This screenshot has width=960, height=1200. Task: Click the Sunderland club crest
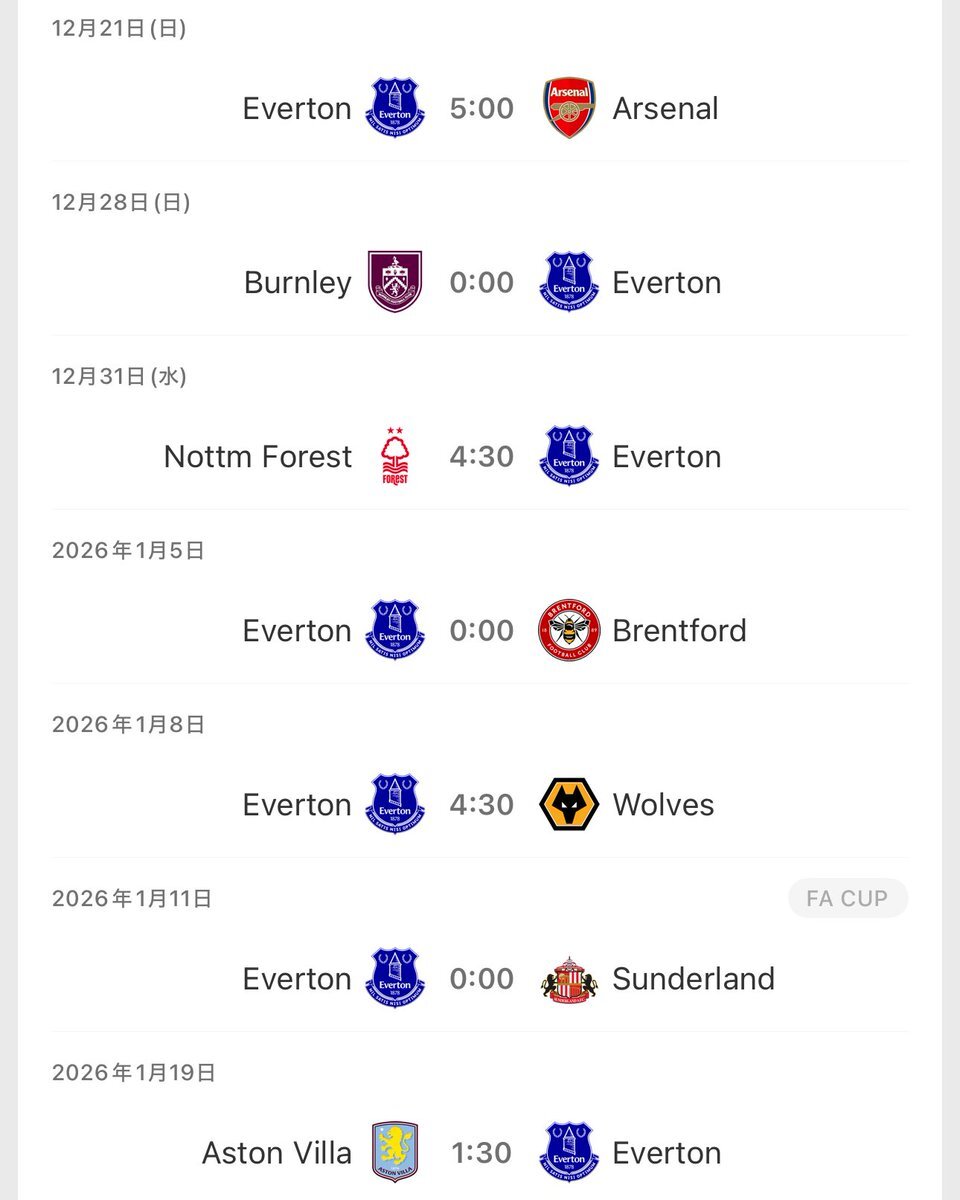[569, 979]
